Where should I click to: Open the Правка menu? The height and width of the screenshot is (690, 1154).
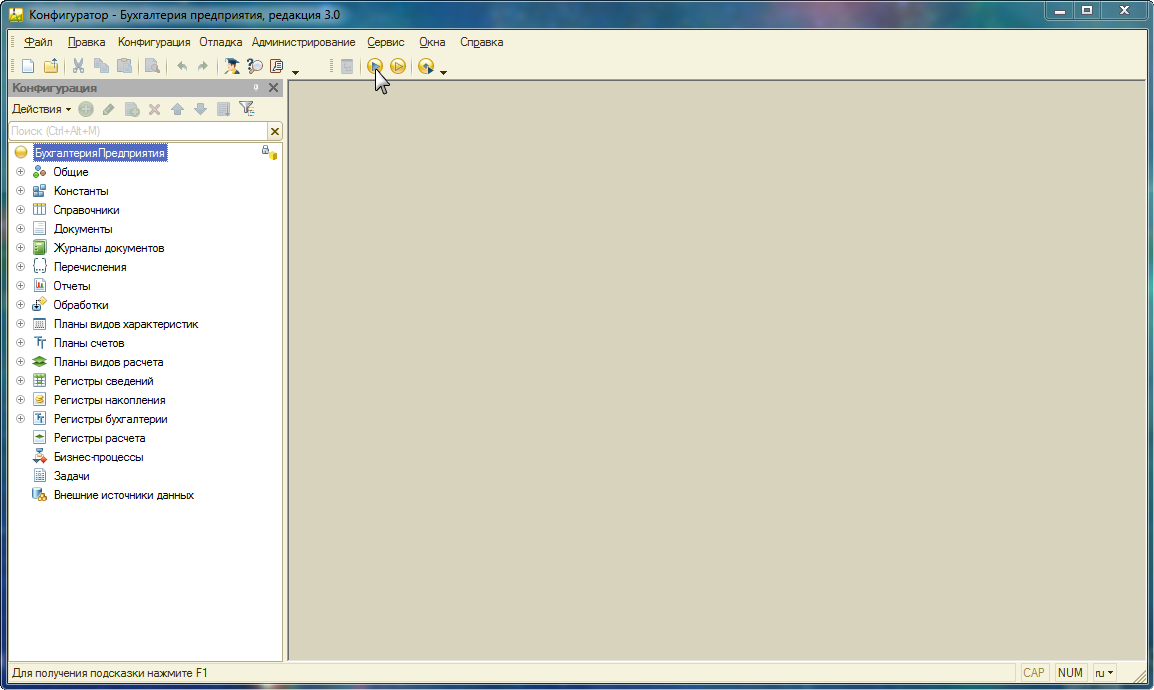click(86, 42)
